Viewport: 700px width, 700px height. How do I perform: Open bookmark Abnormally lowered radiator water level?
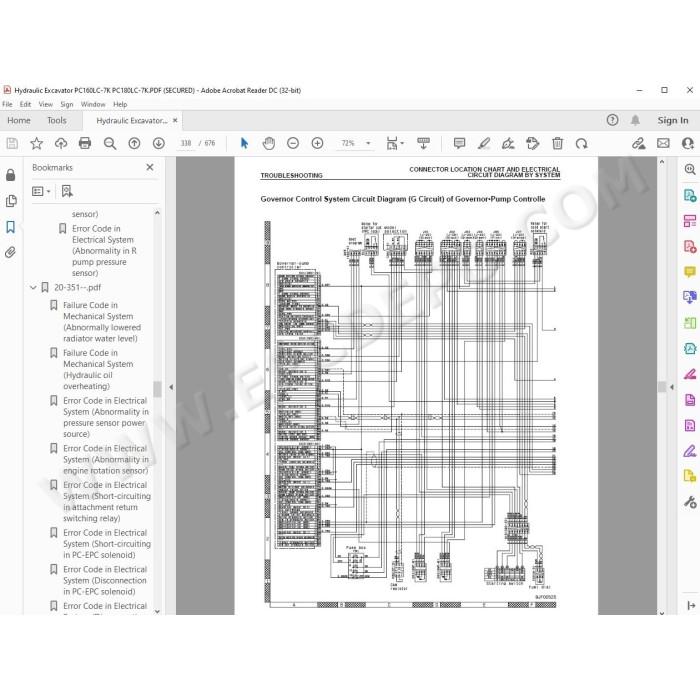(101, 321)
